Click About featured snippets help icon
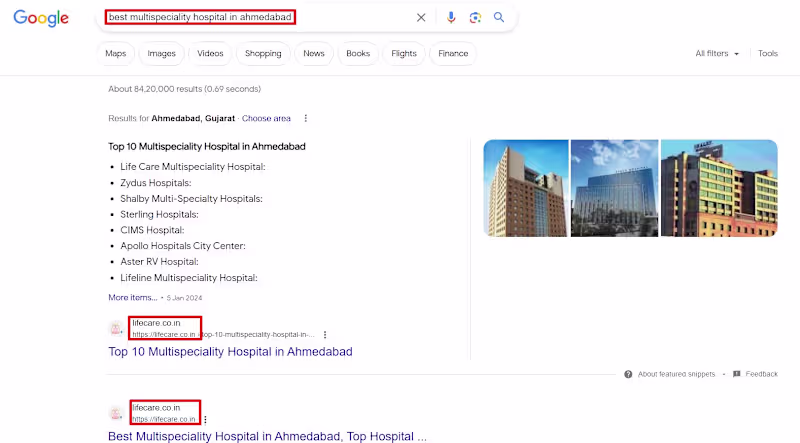 tap(628, 374)
